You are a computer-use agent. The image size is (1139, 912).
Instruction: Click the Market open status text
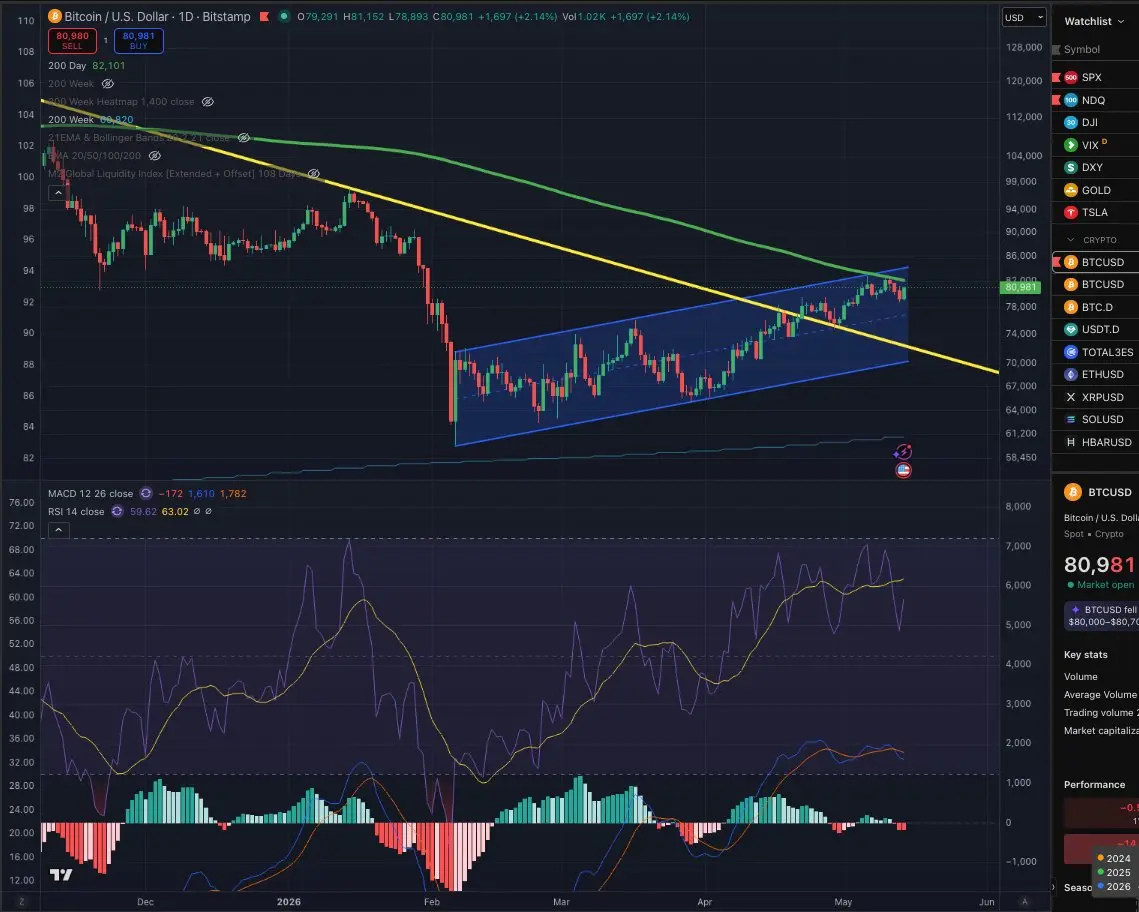click(1105, 585)
